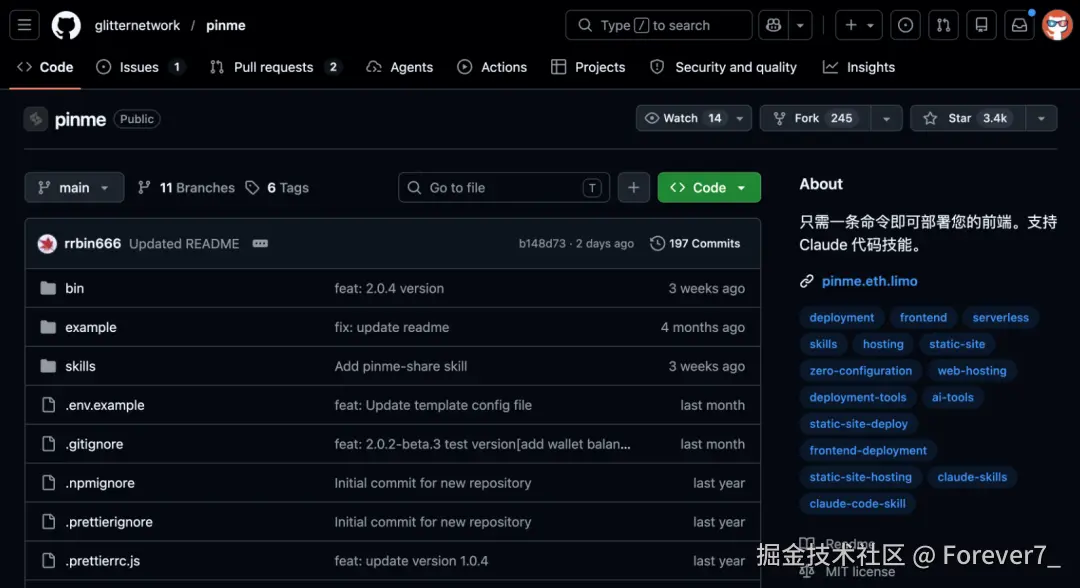Open the feat: 2.0.4 version commit
This screenshot has width=1080, height=588.
pyautogui.click(x=389, y=288)
